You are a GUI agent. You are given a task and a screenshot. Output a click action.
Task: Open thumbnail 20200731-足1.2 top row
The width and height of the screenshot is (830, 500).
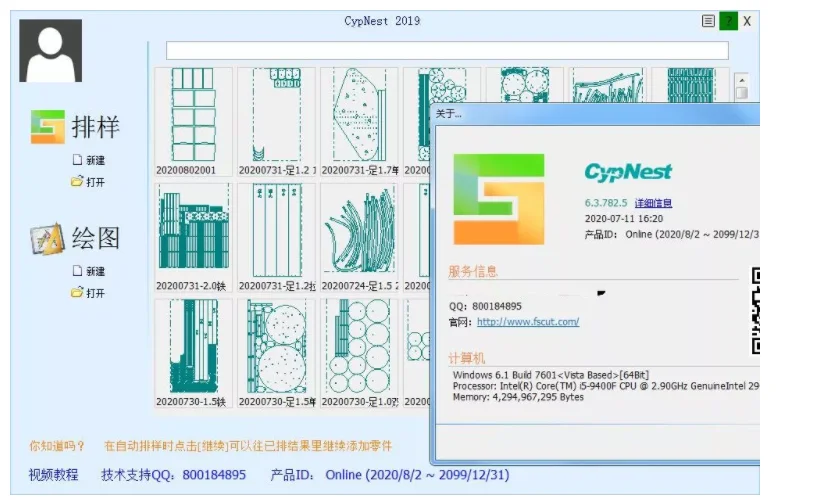(x=276, y=122)
